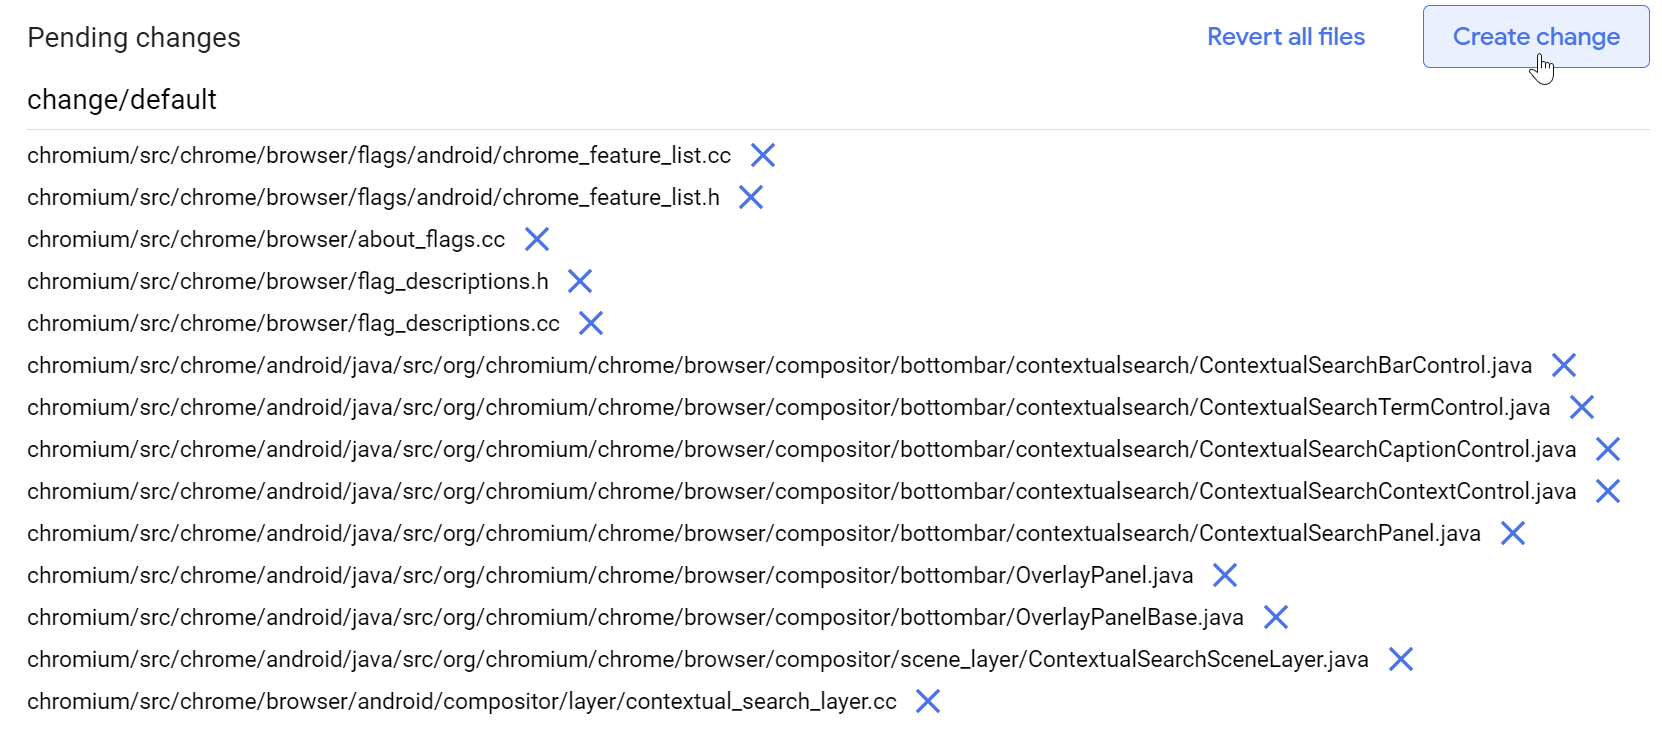This screenshot has width=1662, height=748.
Task: Remove ContextualSearchTermControl.java using its X
Action: click(1582, 407)
